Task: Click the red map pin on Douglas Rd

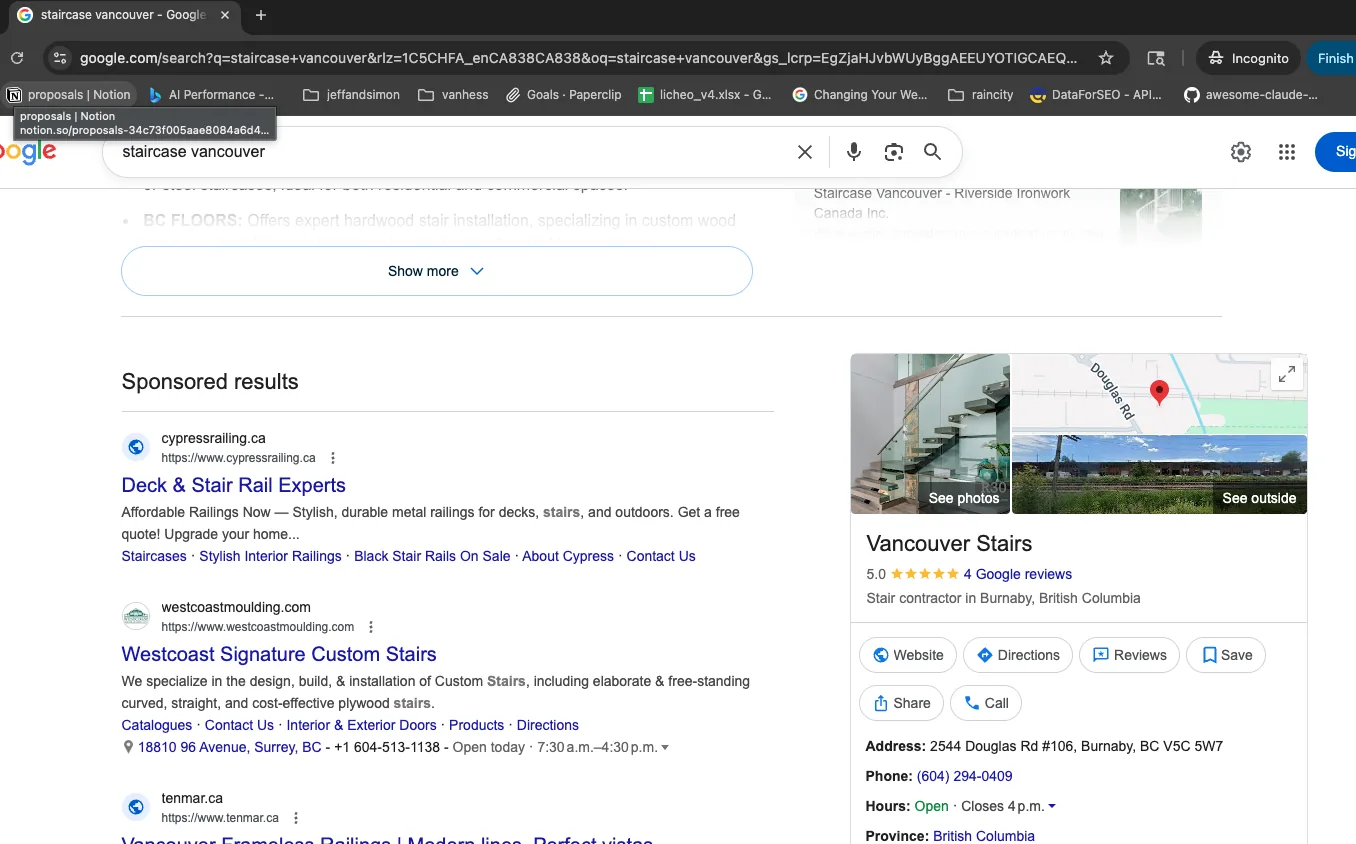Action: [x=1159, y=392]
